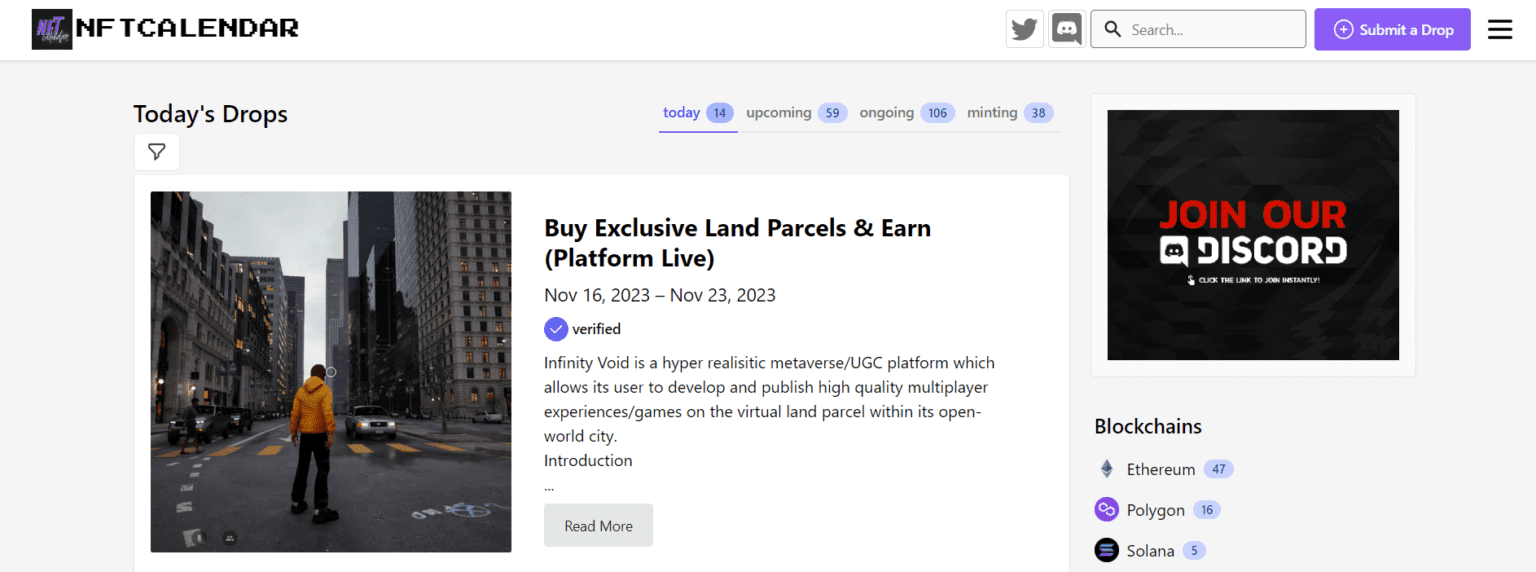The image size is (1536, 572).
Task: Open the Infinity Void city thumbnail
Action: (x=331, y=372)
